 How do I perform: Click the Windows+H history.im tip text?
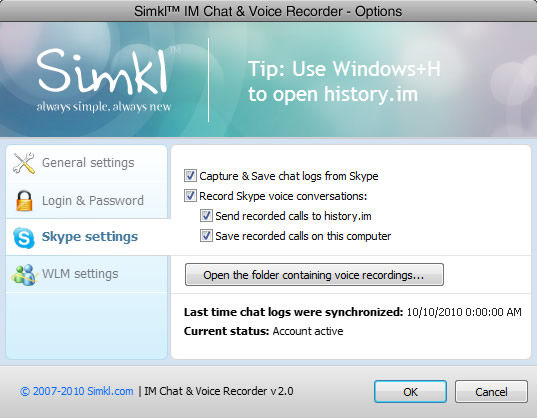(344, 81)
